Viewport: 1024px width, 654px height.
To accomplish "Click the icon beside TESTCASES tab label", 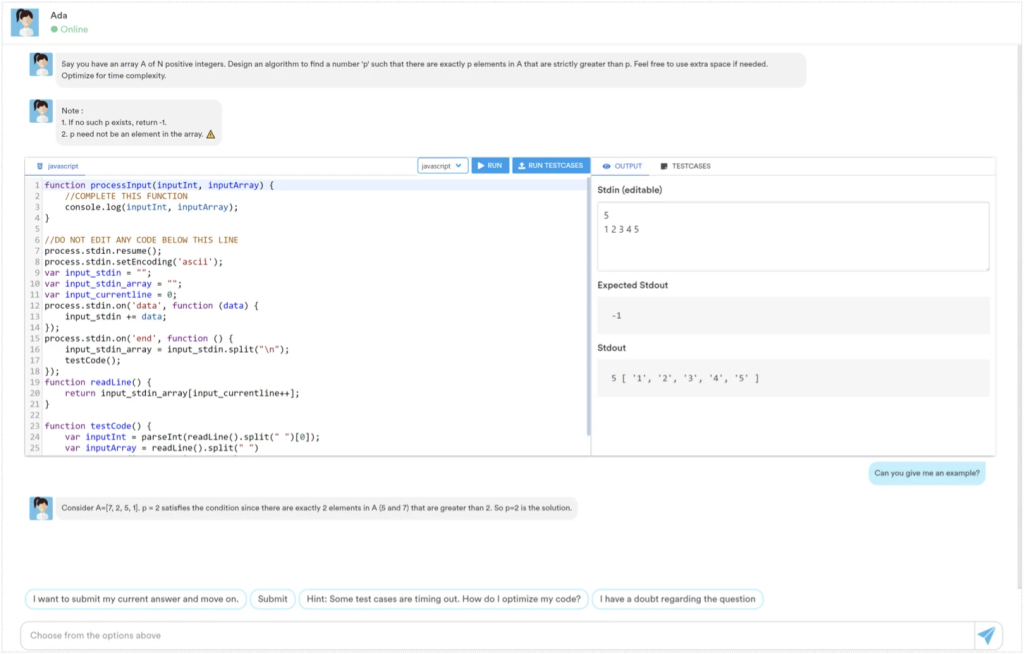I will [664, 166].
